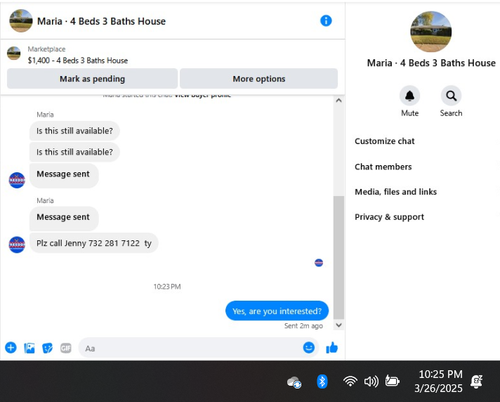Click sender avatar beside first Message sent
500x402 pixels.
tap(17, 180)
